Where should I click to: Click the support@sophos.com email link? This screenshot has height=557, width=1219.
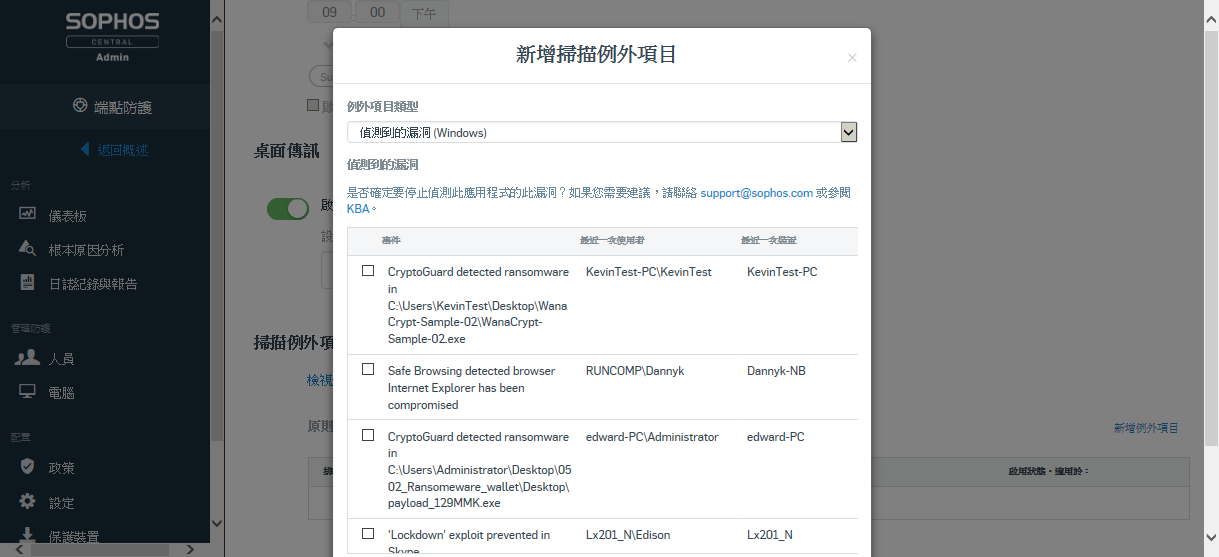(756, 192)
